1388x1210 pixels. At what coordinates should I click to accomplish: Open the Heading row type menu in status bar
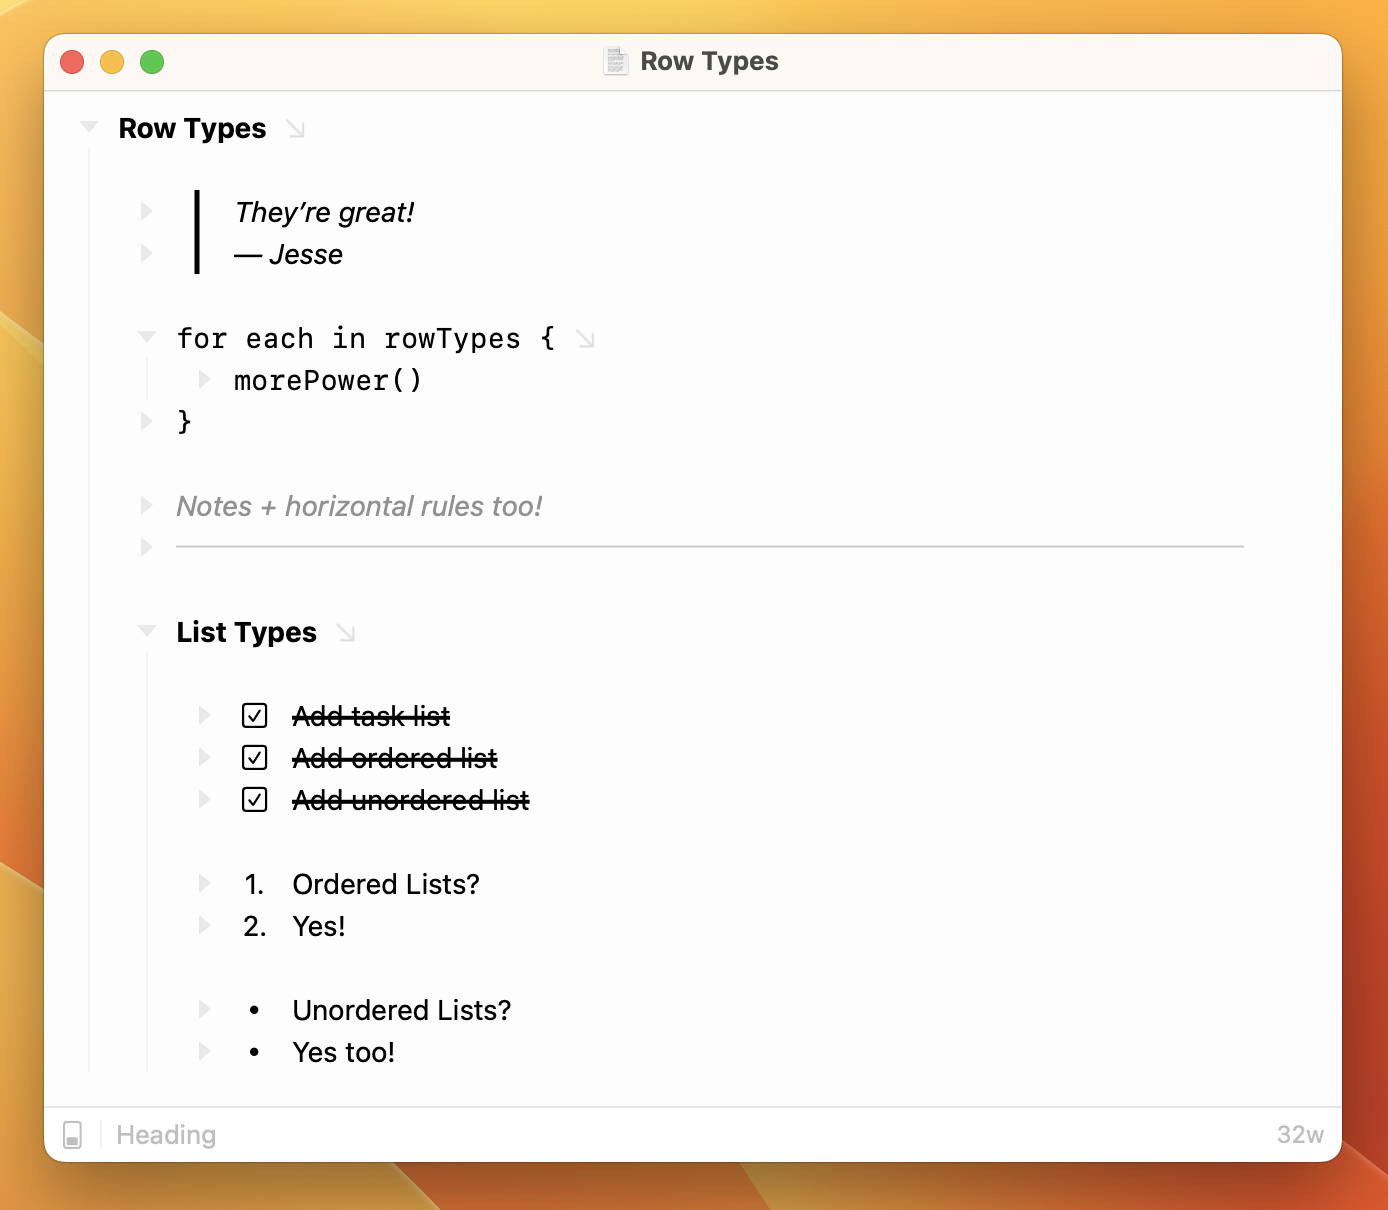(x=166, y=1135)
